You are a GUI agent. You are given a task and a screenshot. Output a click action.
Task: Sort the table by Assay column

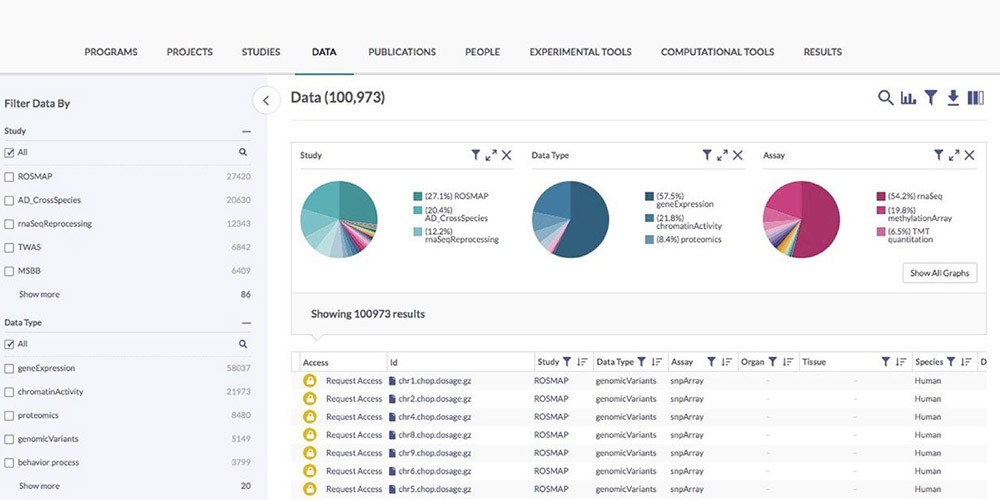coord(726,362)
